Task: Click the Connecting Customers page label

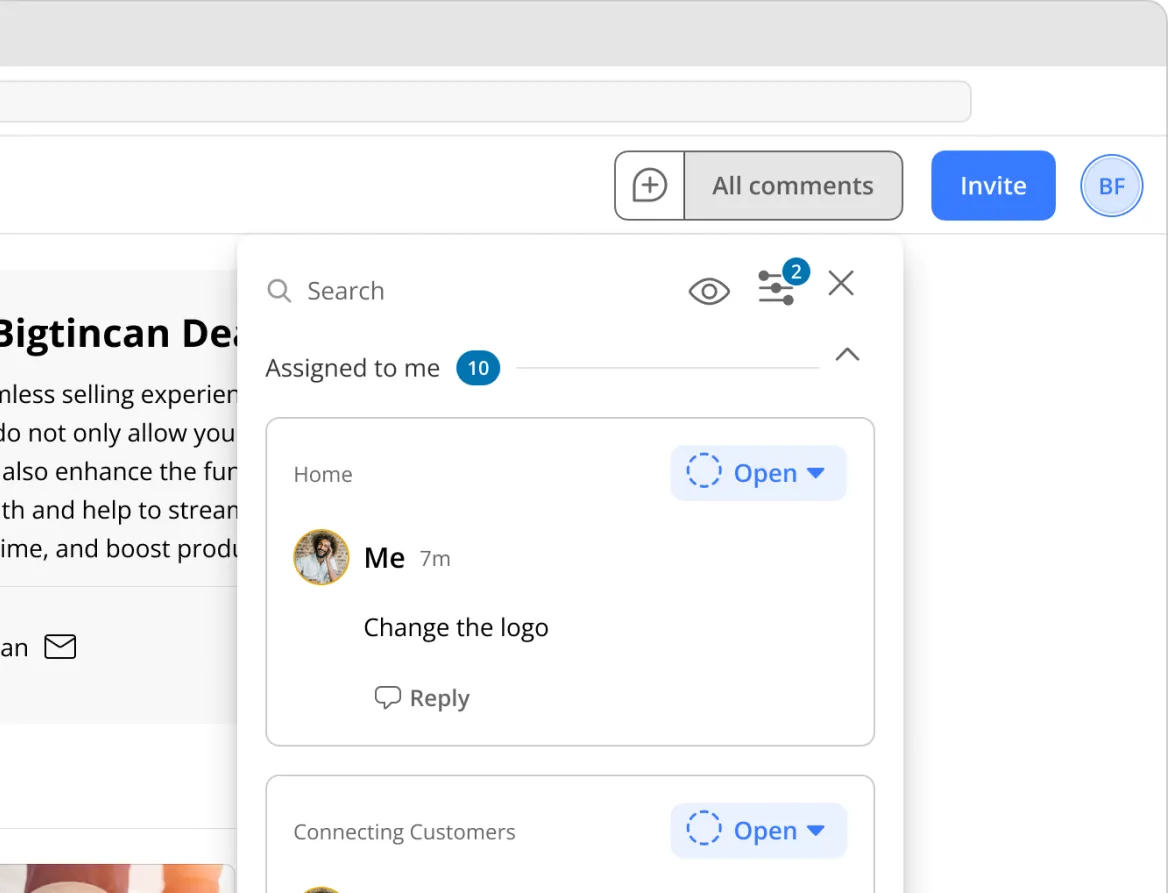Action: 404,832
